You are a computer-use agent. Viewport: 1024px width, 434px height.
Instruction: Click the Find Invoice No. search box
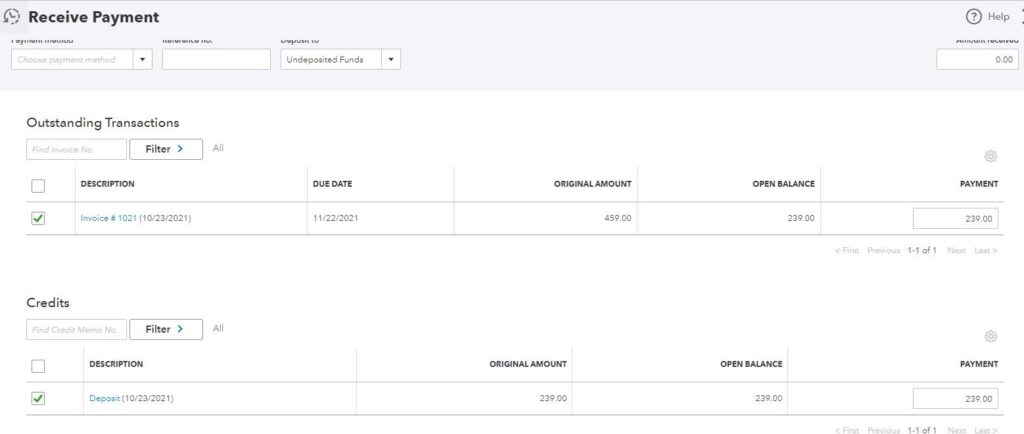[76, 149]
